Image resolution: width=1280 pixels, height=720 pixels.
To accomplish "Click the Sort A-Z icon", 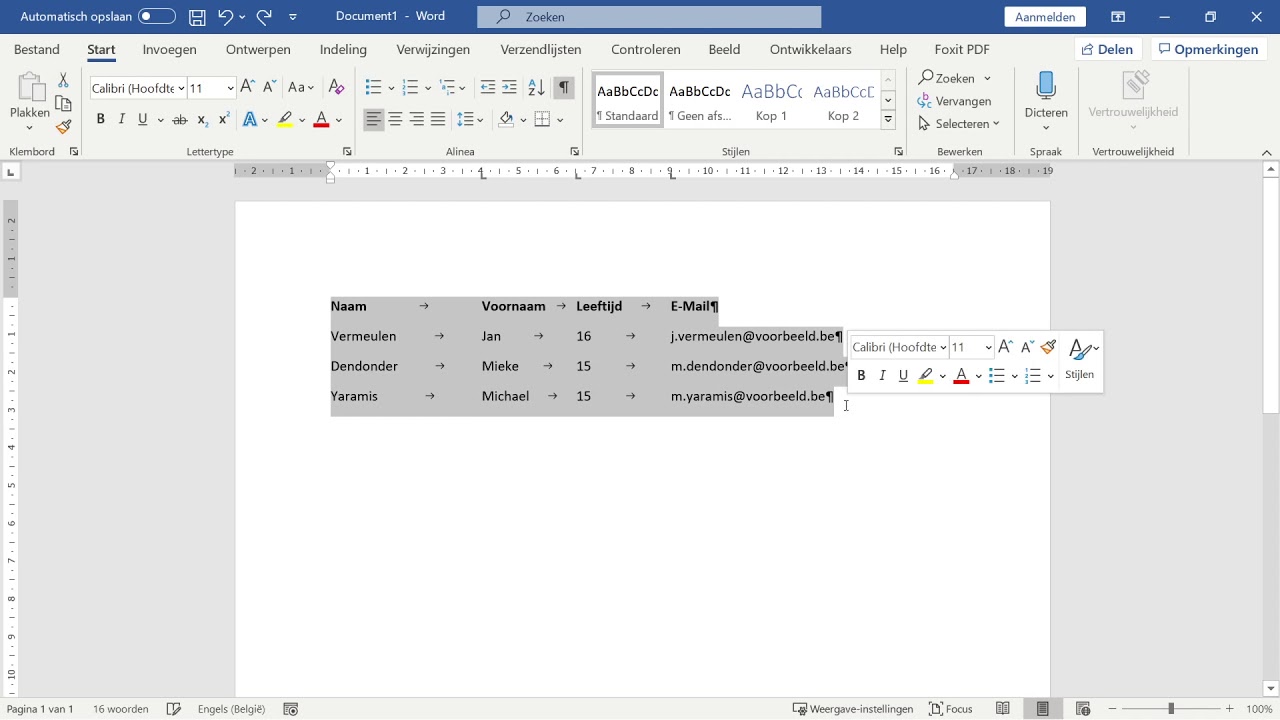I will click(536, 88).
